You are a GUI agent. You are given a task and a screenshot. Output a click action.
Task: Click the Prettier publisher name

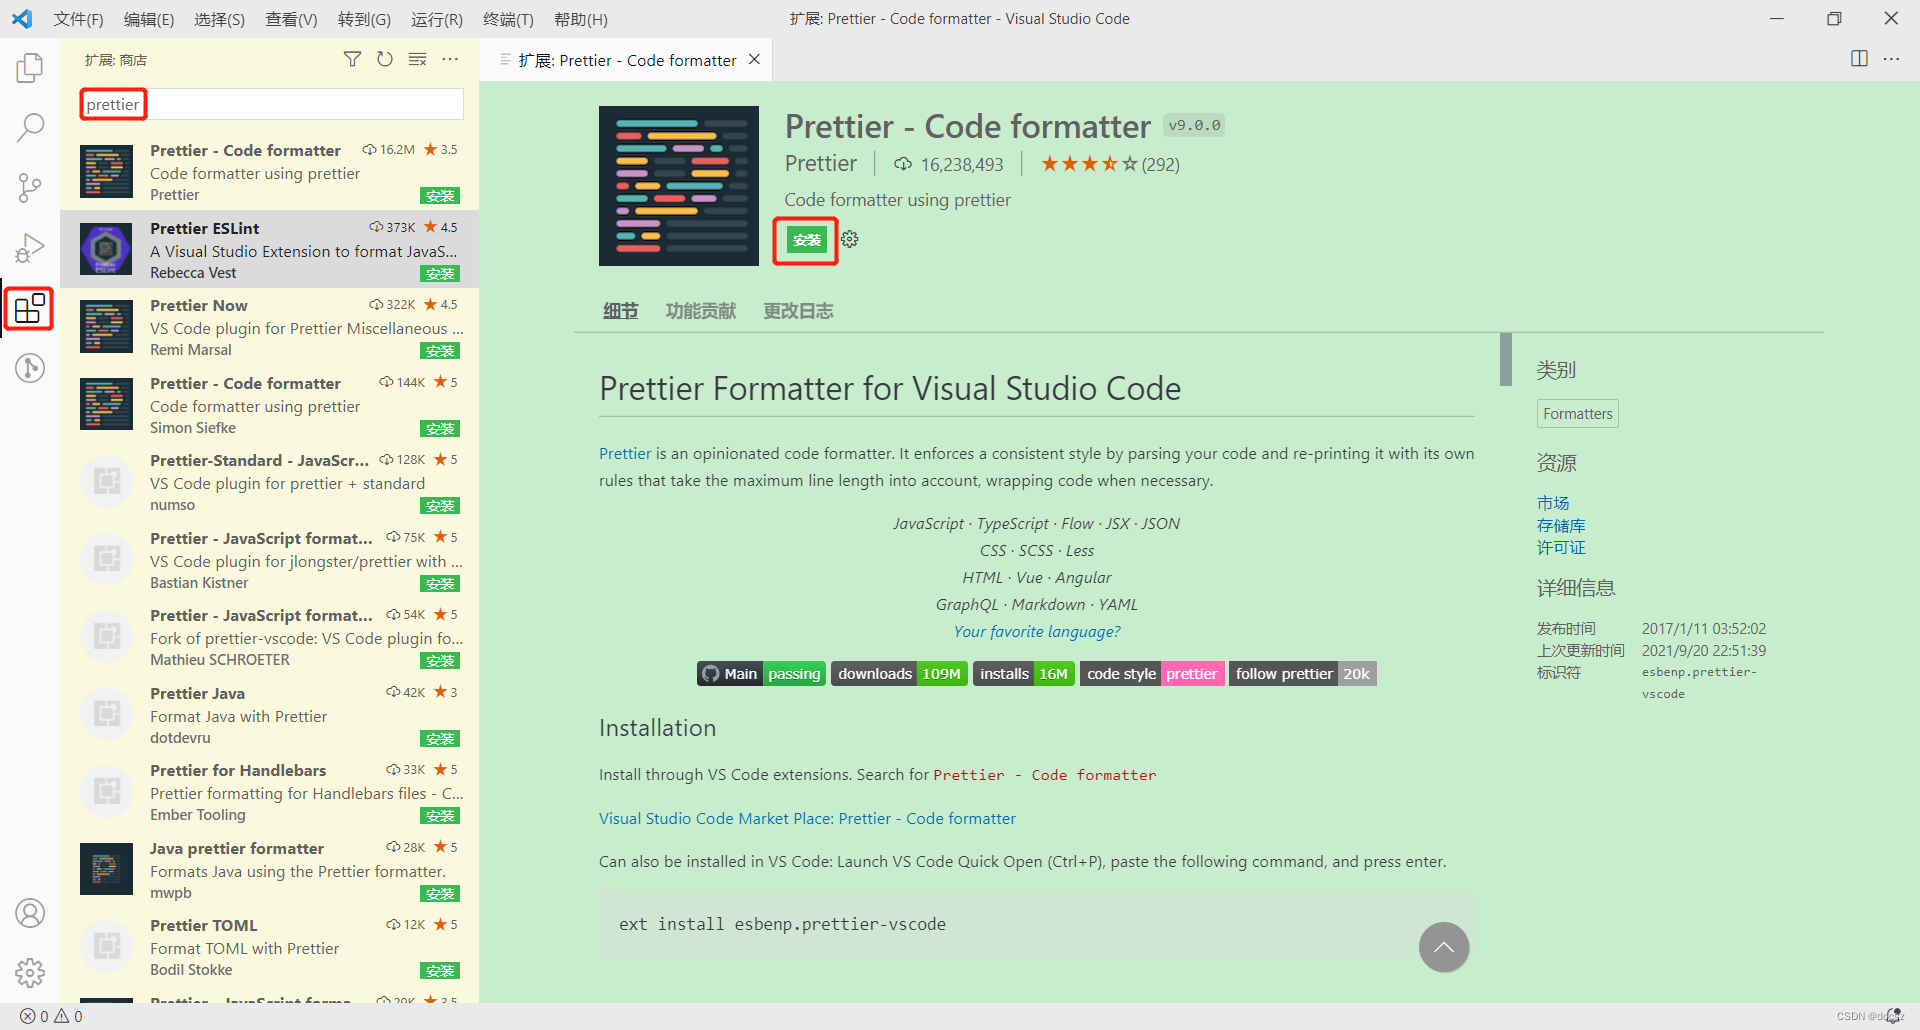(x=820, y=163)
